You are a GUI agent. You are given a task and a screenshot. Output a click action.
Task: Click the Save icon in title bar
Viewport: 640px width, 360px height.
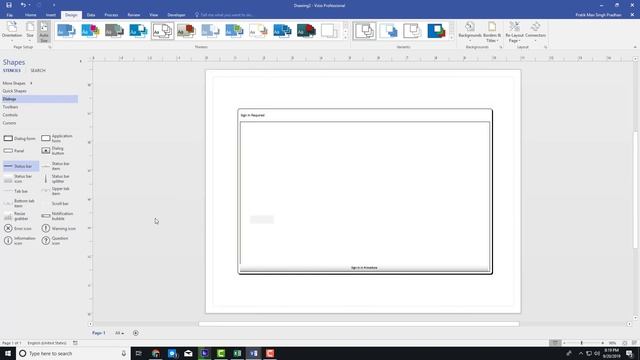pos(9,5)
